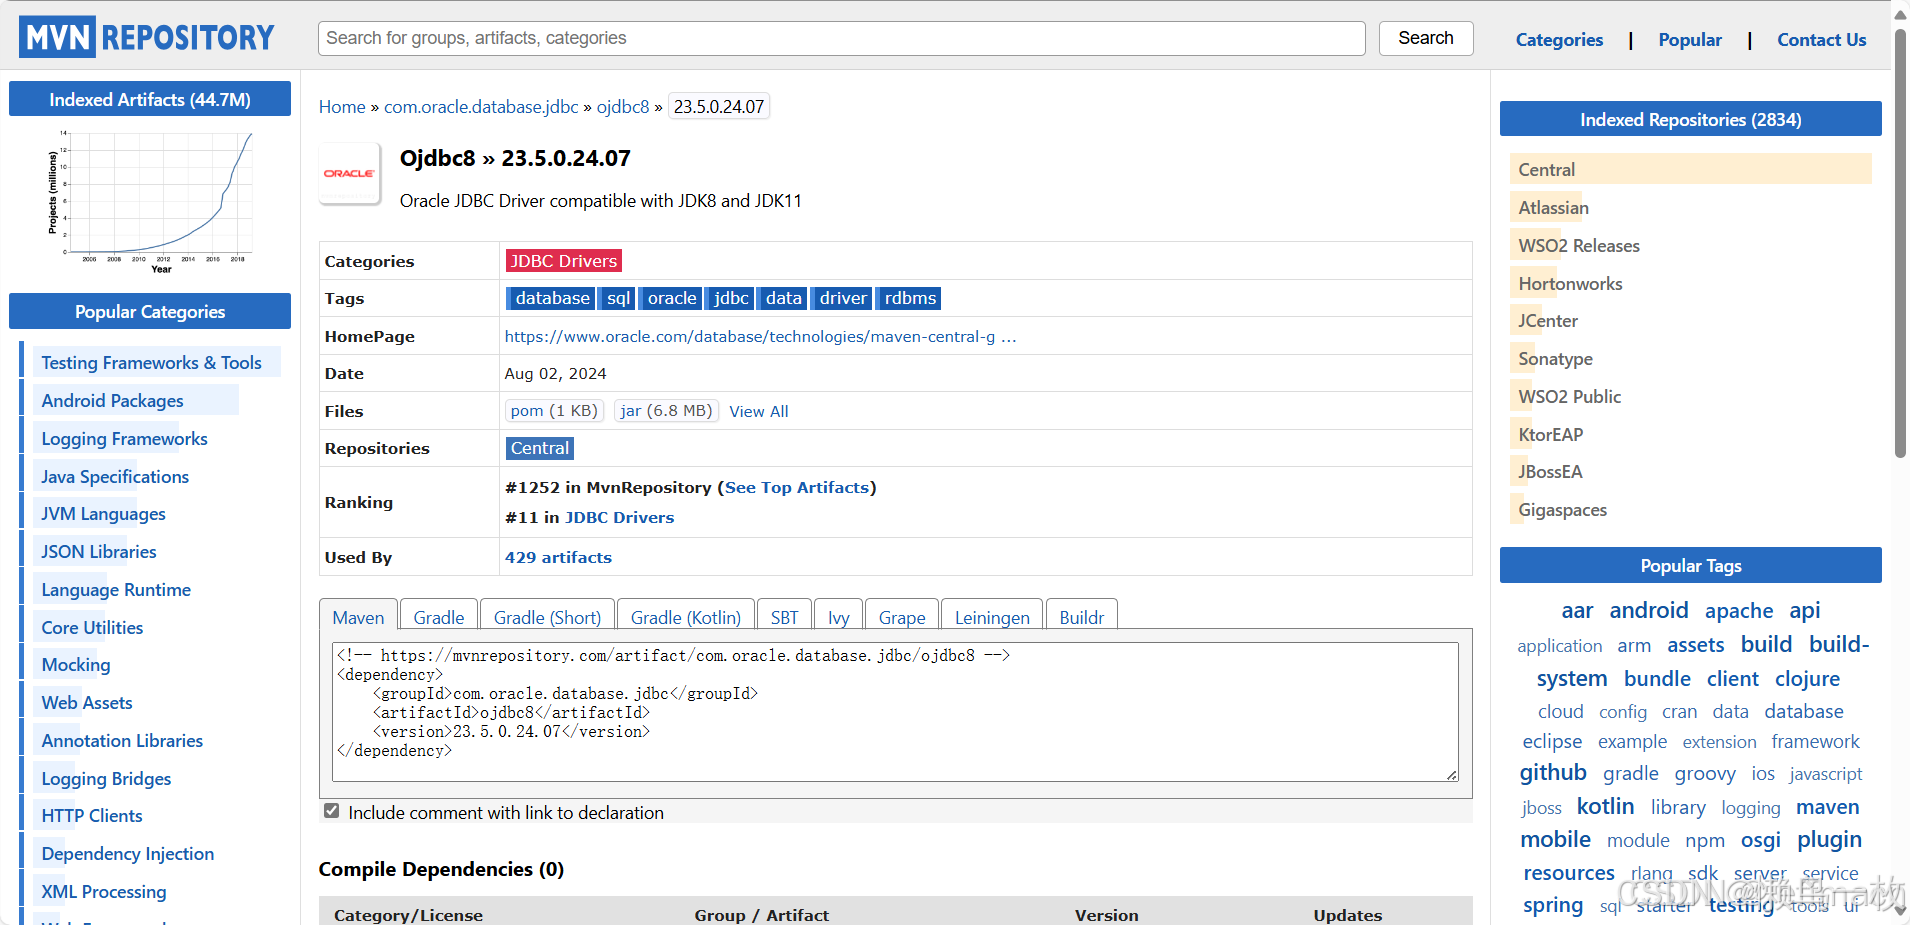Open the Oracle homepage URL link

pos(760,336)
